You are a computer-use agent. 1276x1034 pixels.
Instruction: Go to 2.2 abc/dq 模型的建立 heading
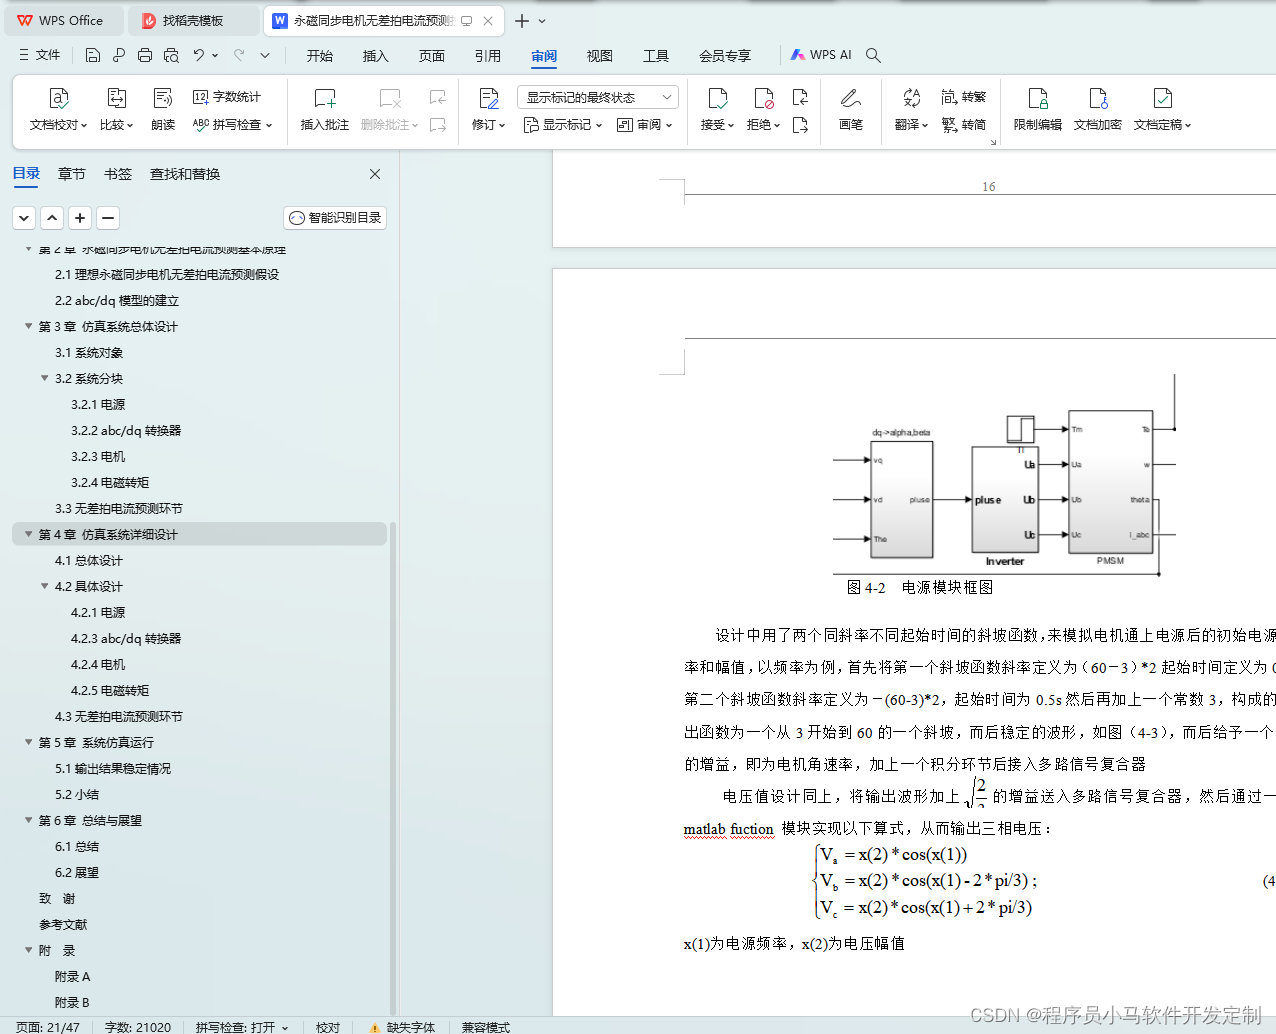click(x=117, y=300)
